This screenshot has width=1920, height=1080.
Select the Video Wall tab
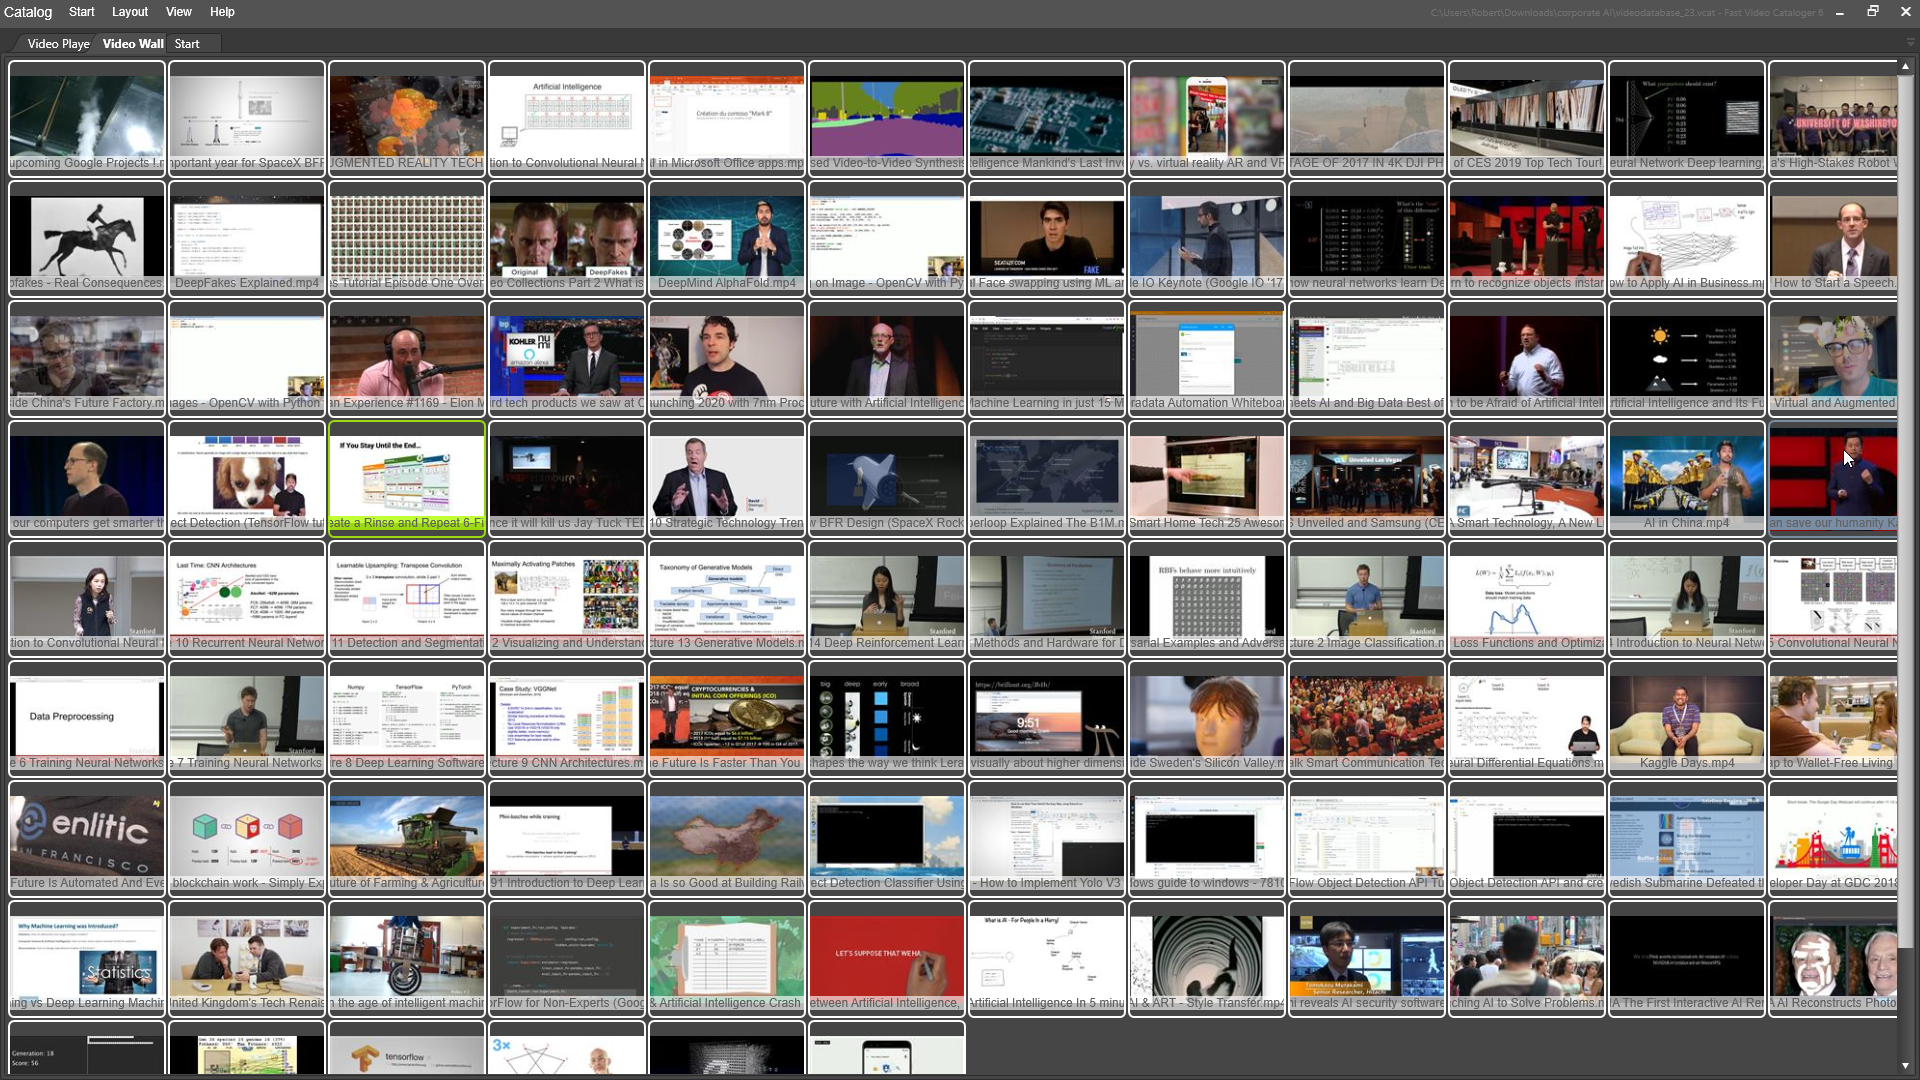(x=133, y=44)
